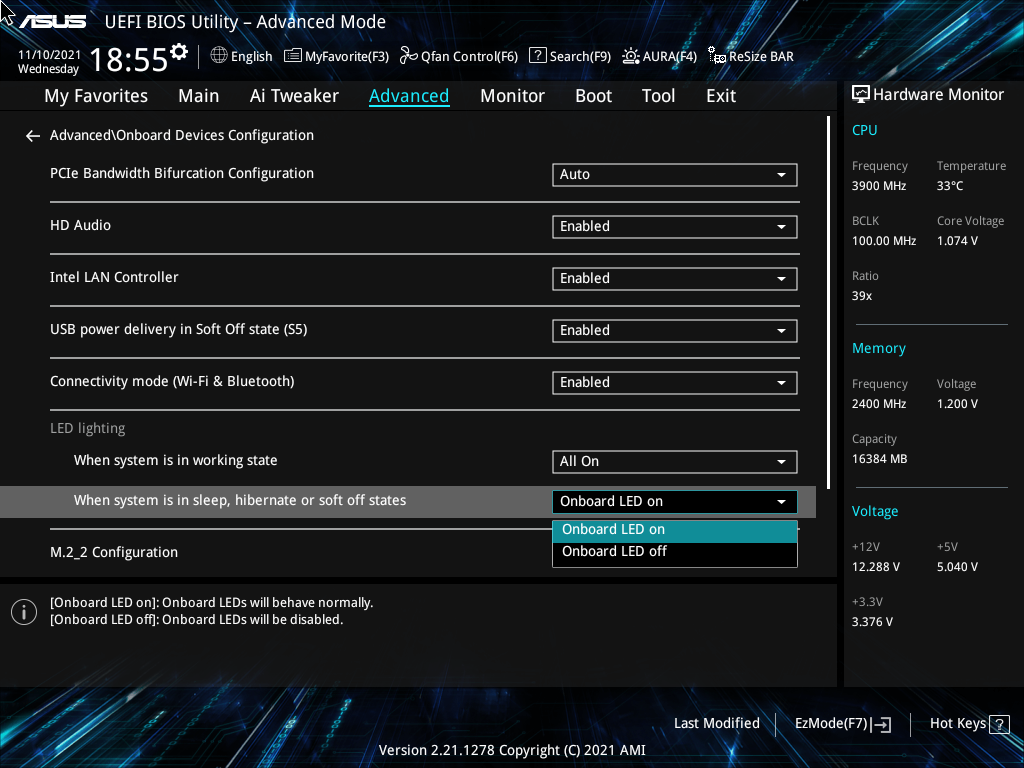1024x768 pixels.
Task: Click the 18:55 clock display
Action: (129, 59)
